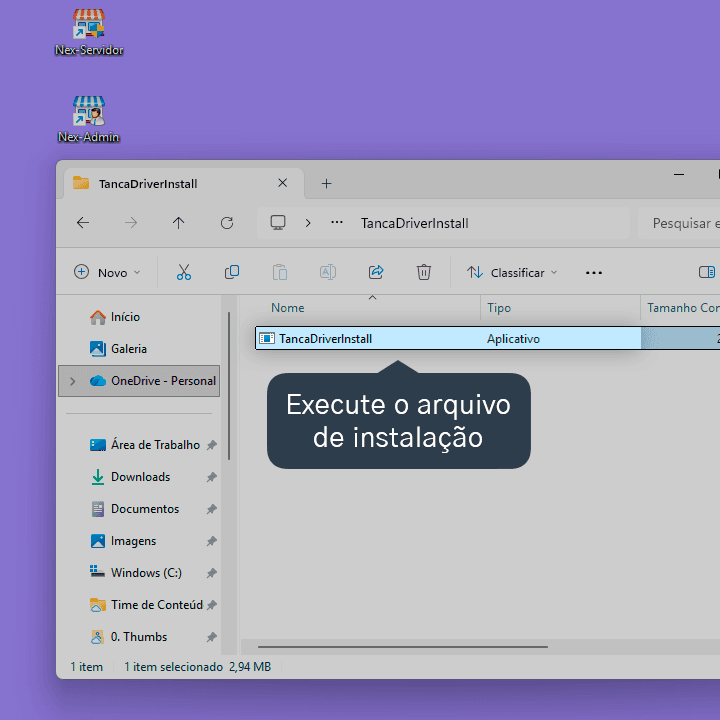This screenshot has width=720, height=720.
Task: Add a new tab with plus button
Action: click(x=326, y=184)
